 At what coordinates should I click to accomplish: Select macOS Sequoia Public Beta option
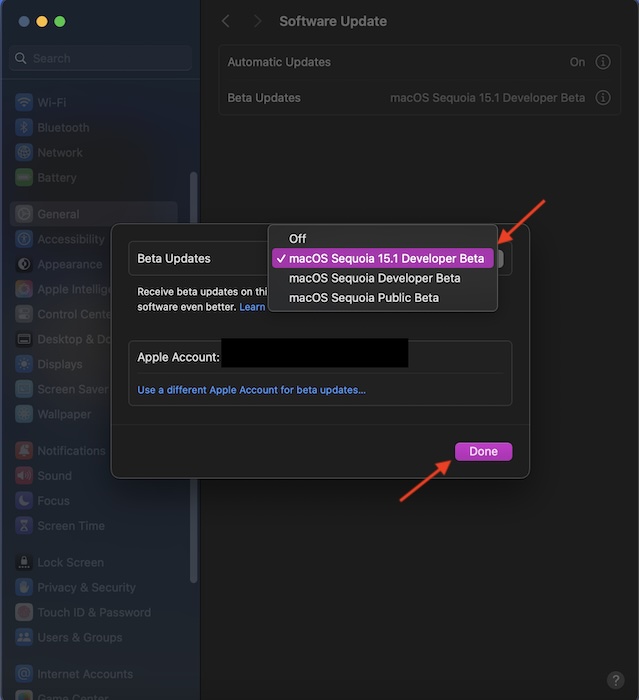pos(383,298)
